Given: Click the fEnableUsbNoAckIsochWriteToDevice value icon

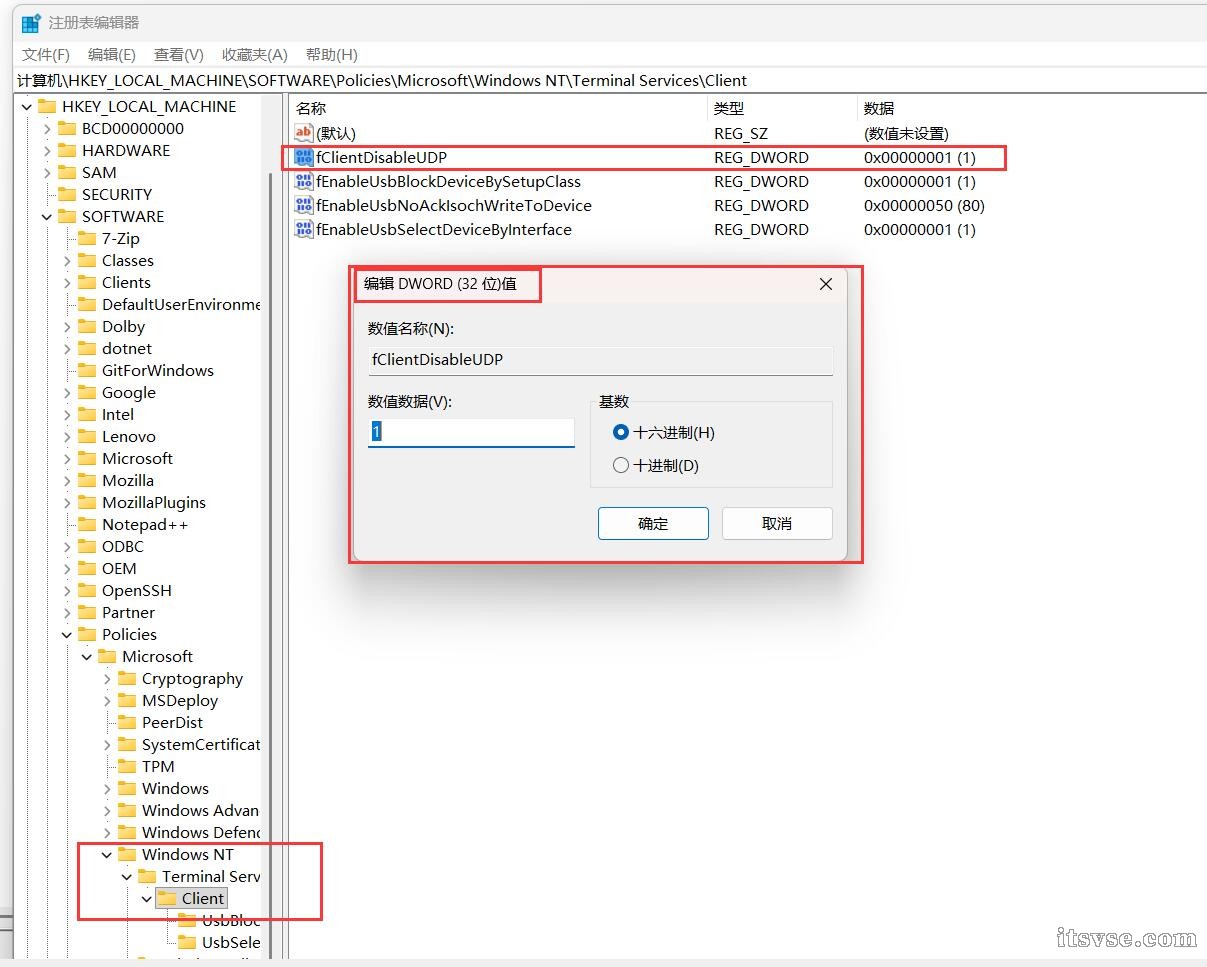Looking at the screenshot, I should (x=304, y=206).
